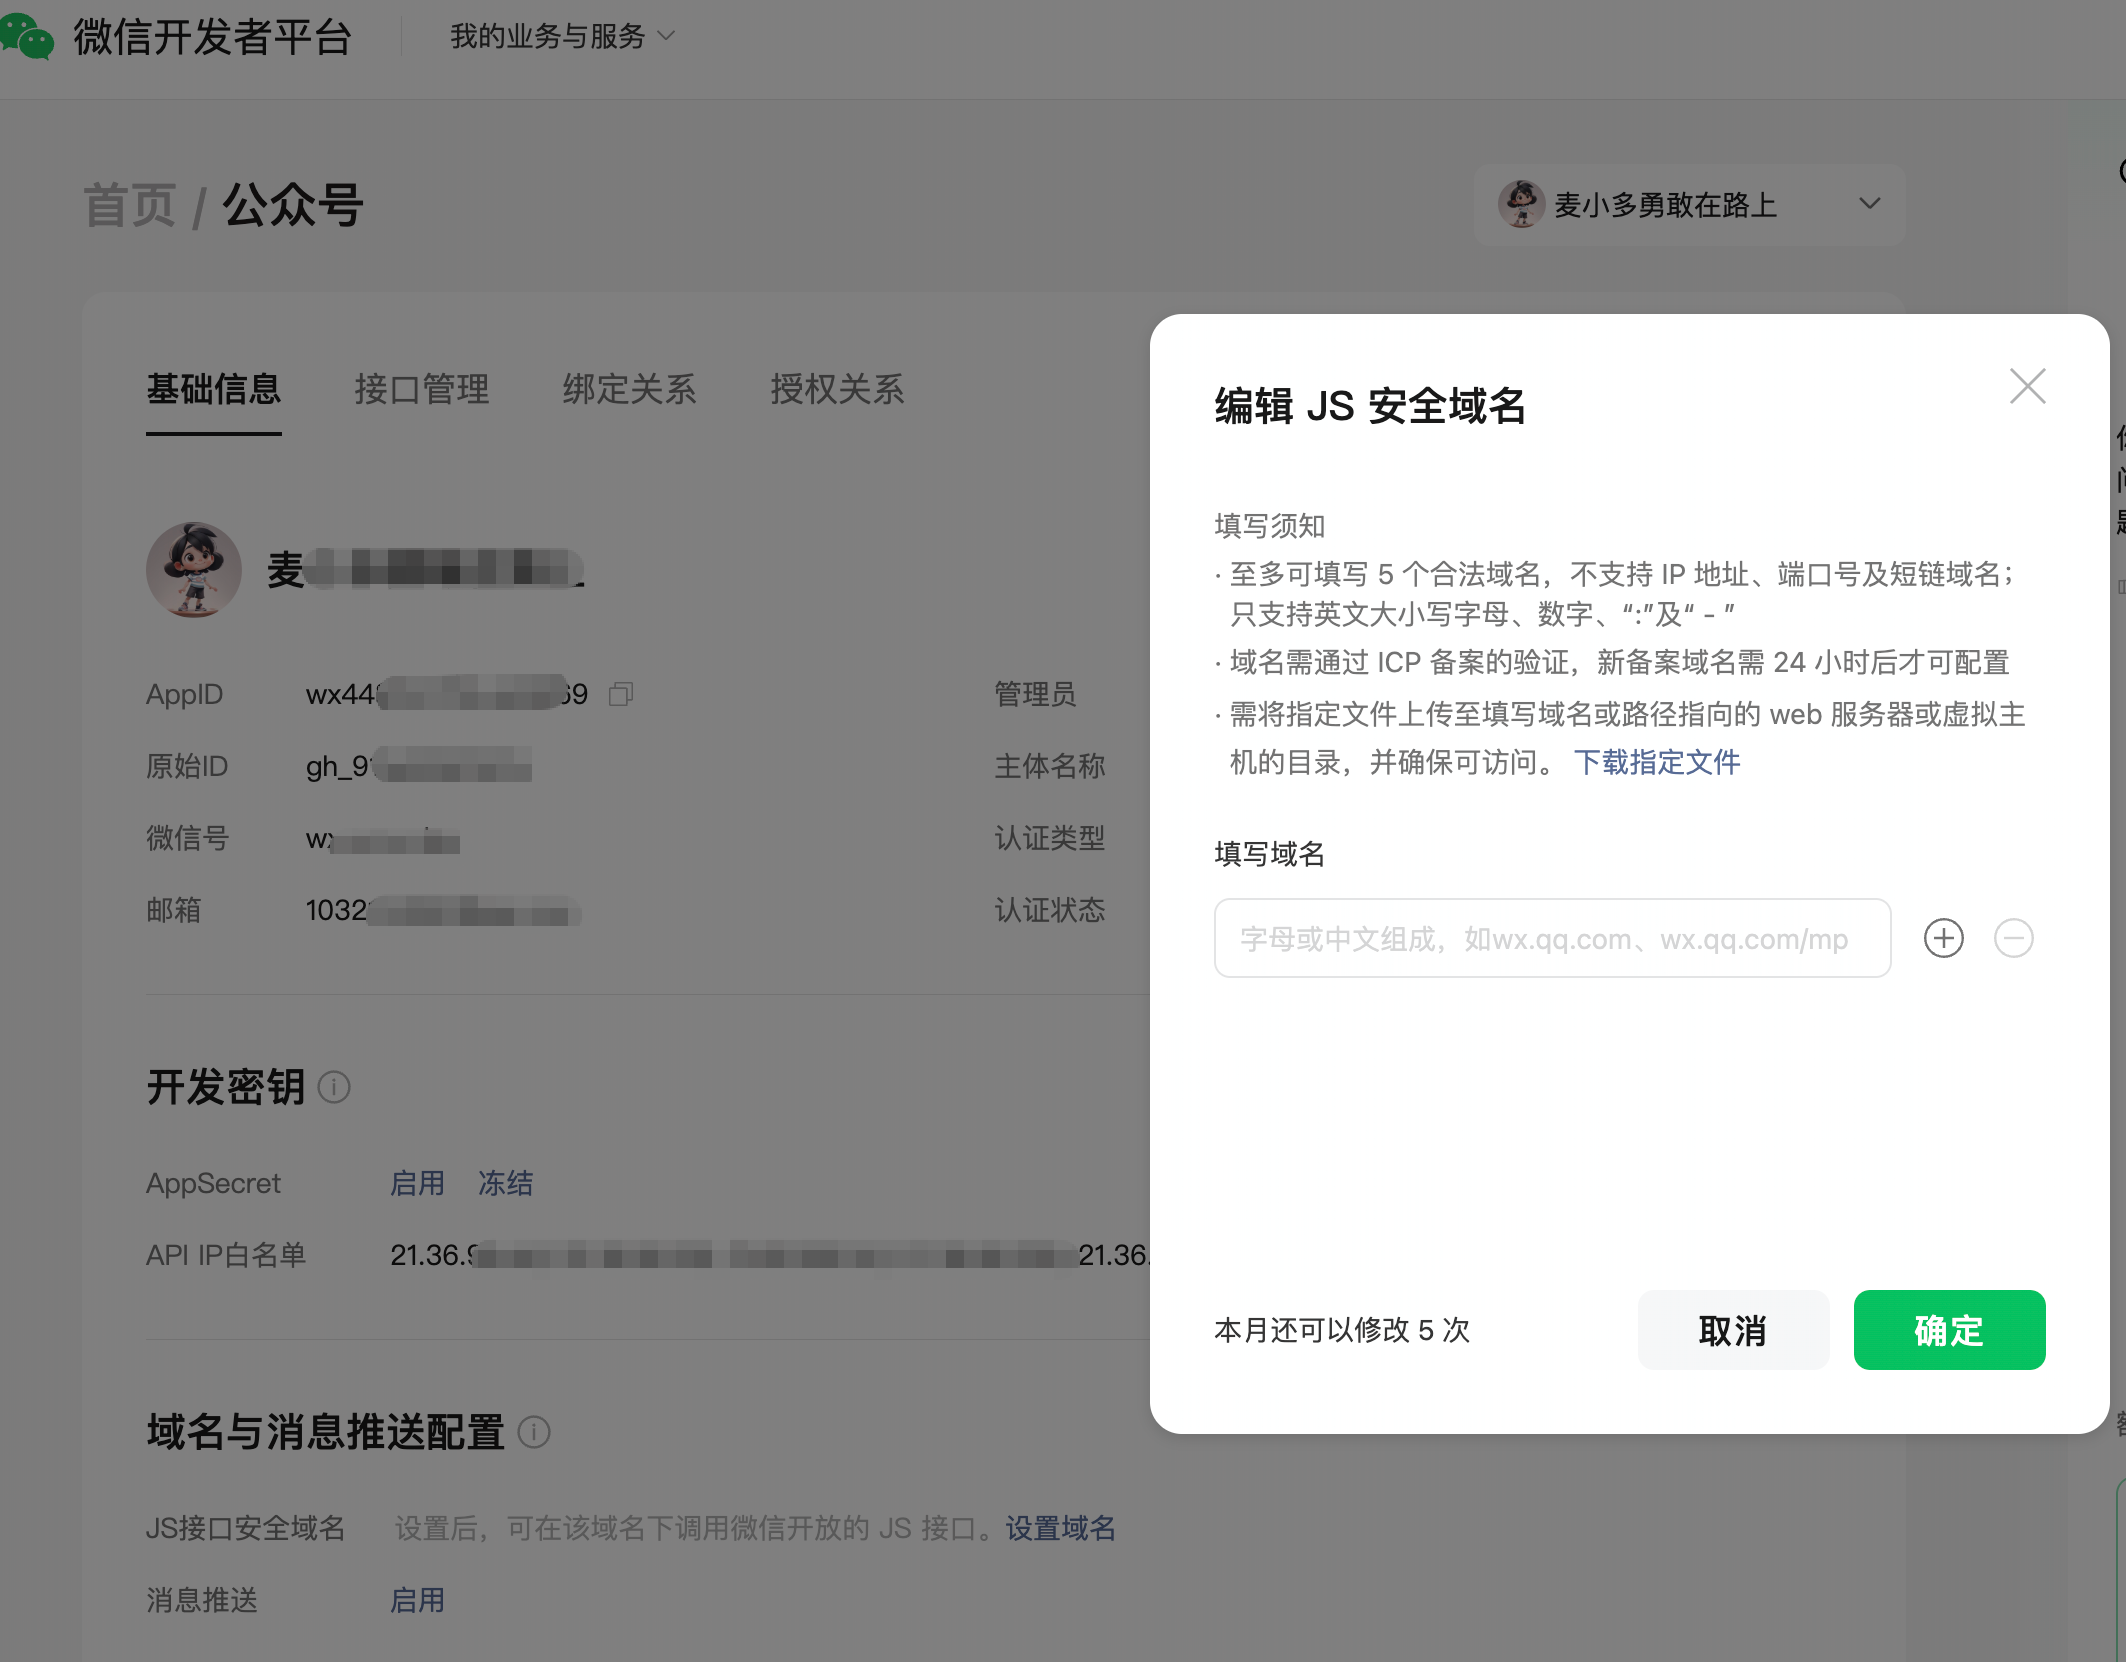Switch to the 绑定关系 tab
The image size is (2126, 1662).
tap(629, 389)
